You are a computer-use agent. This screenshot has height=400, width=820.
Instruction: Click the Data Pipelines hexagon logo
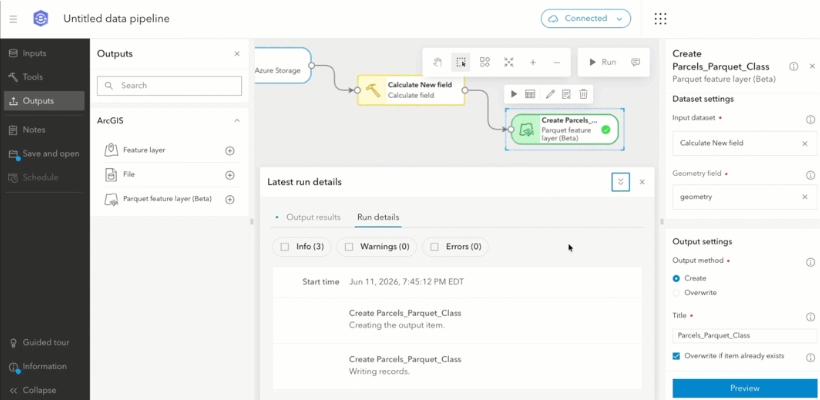click(x=40, y=19)
